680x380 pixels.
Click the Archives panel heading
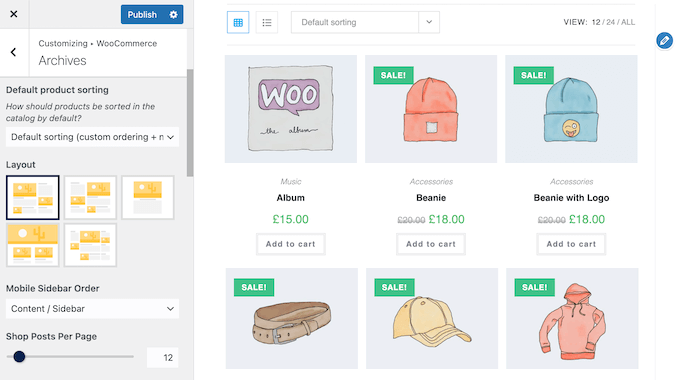click(62, 61)
